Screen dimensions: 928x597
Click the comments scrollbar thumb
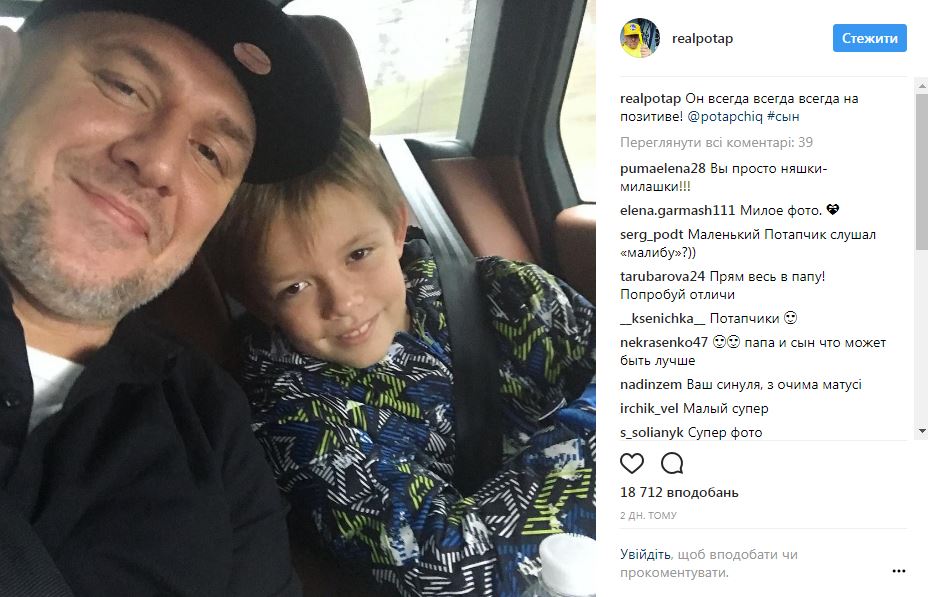coord(922,172)
